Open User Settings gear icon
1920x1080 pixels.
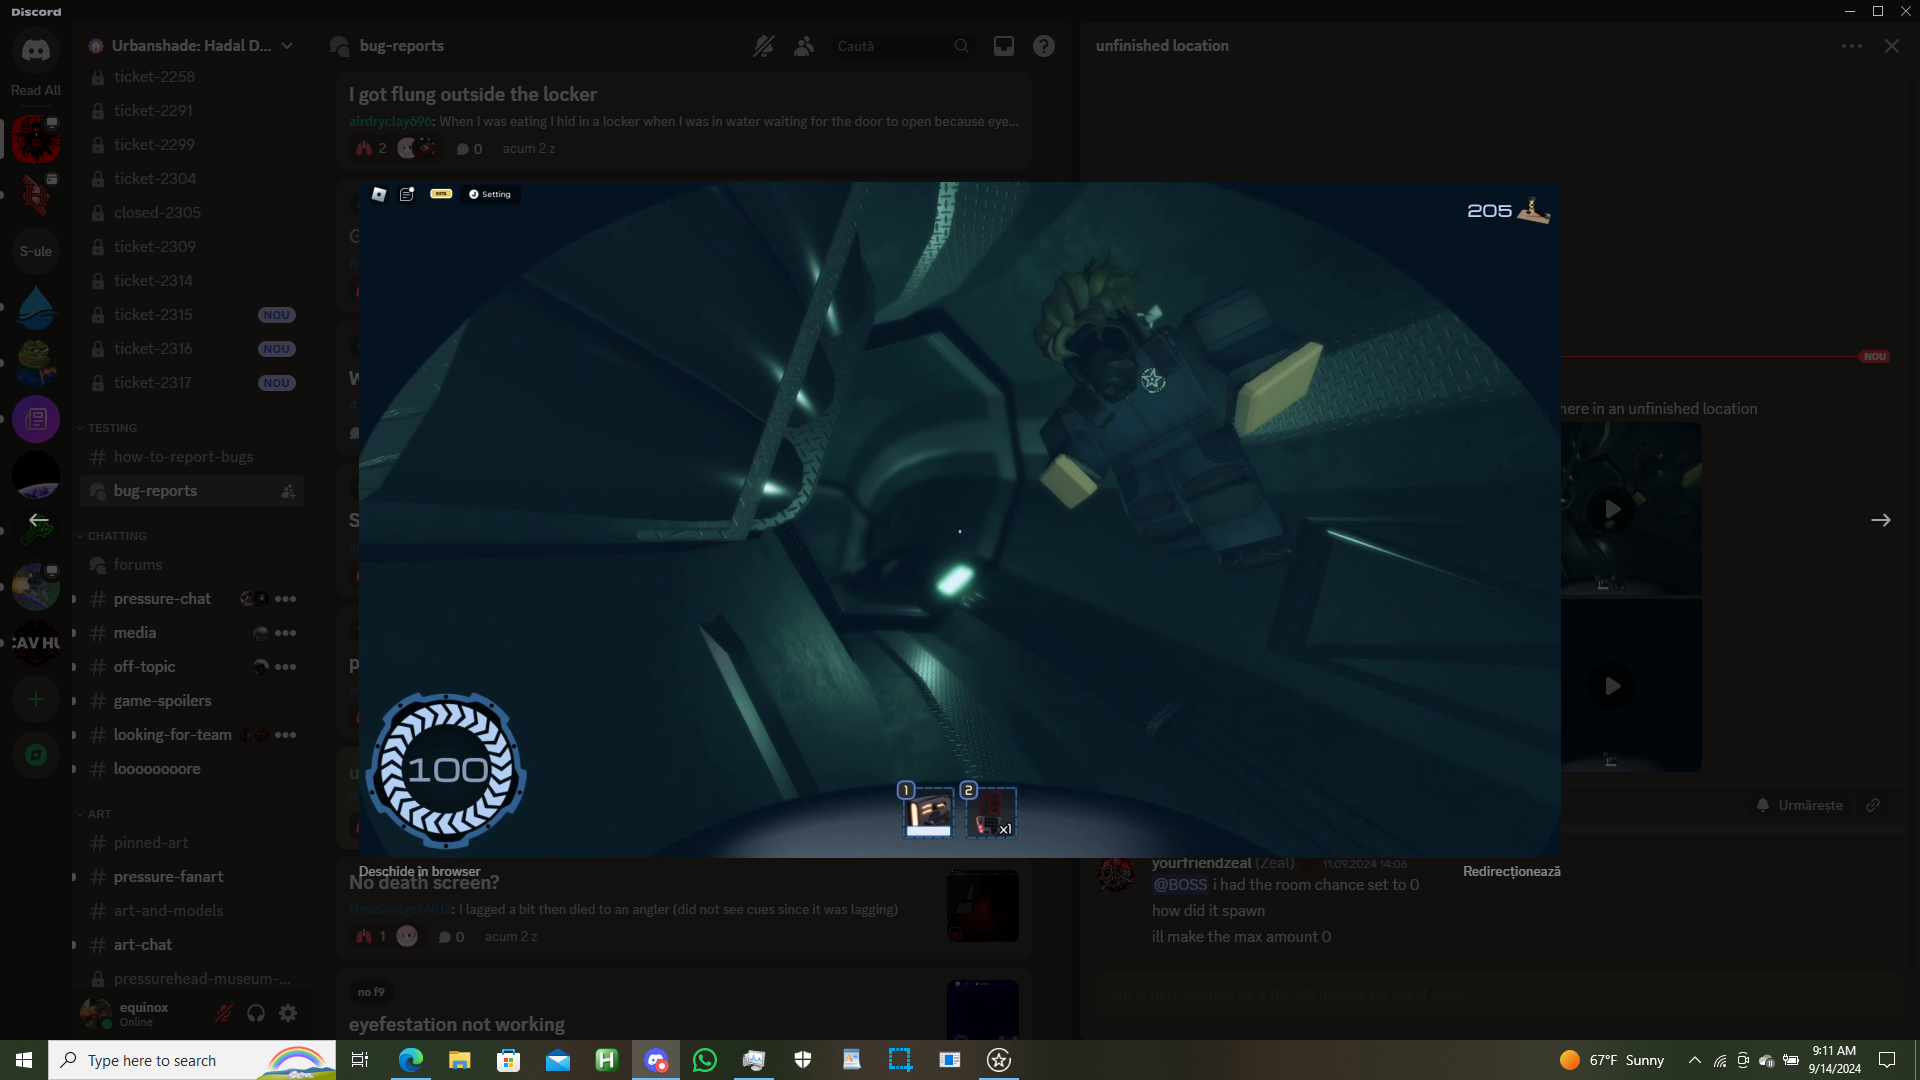pyautogui.click(x=288, y=1013)
